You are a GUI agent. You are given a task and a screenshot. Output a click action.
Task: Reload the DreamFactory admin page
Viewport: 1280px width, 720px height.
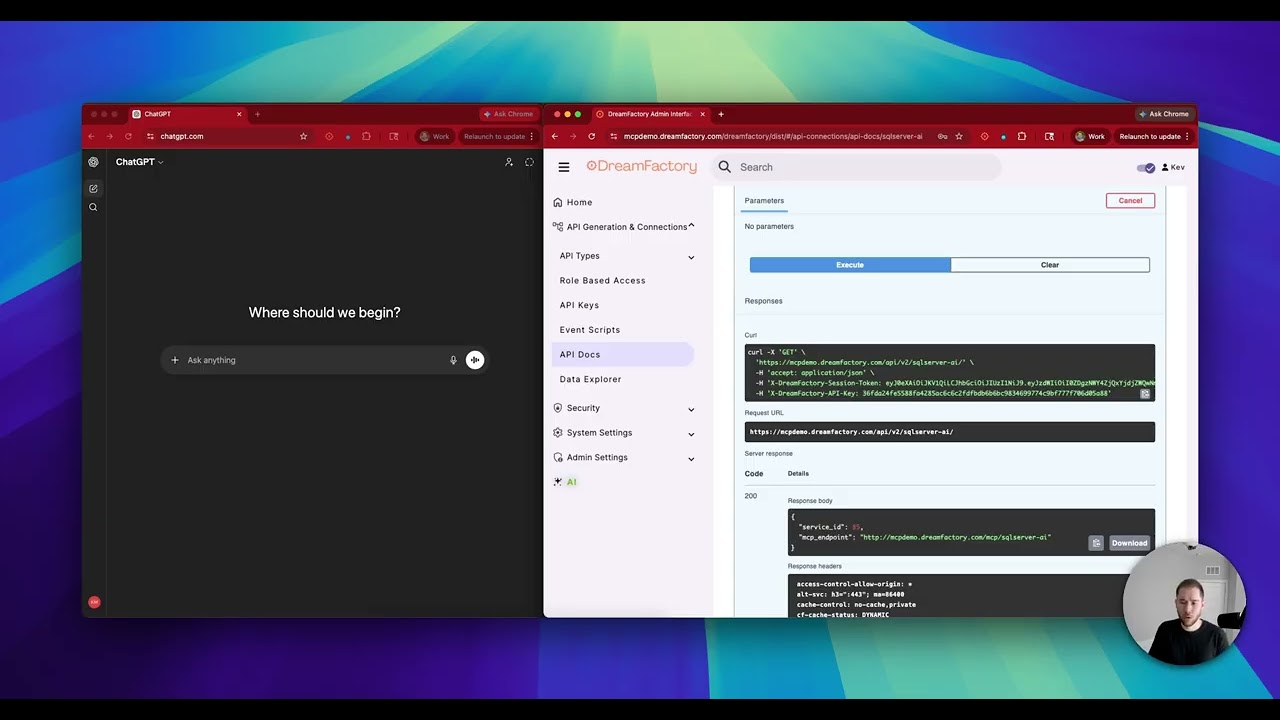click(592, 136)
